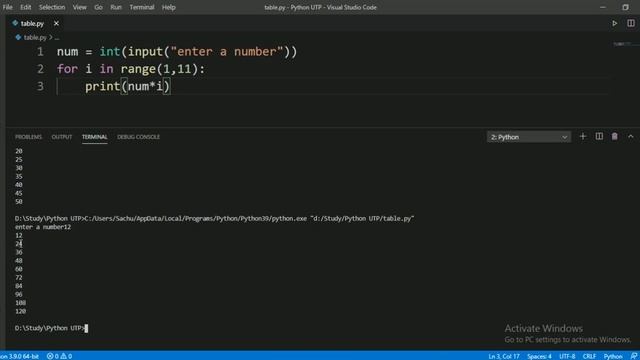
Task: Click the output value 120 in terminal
Action: (x=20, y=311)
